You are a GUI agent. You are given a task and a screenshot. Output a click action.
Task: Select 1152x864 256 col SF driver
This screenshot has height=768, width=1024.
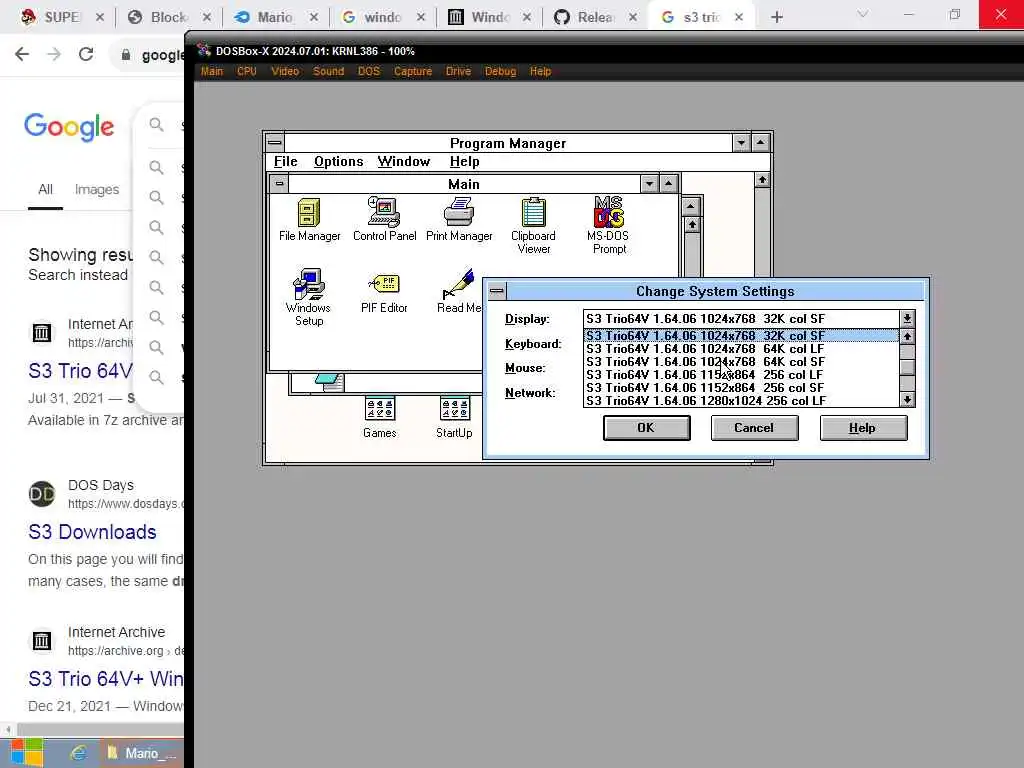(x=742, y=388)
